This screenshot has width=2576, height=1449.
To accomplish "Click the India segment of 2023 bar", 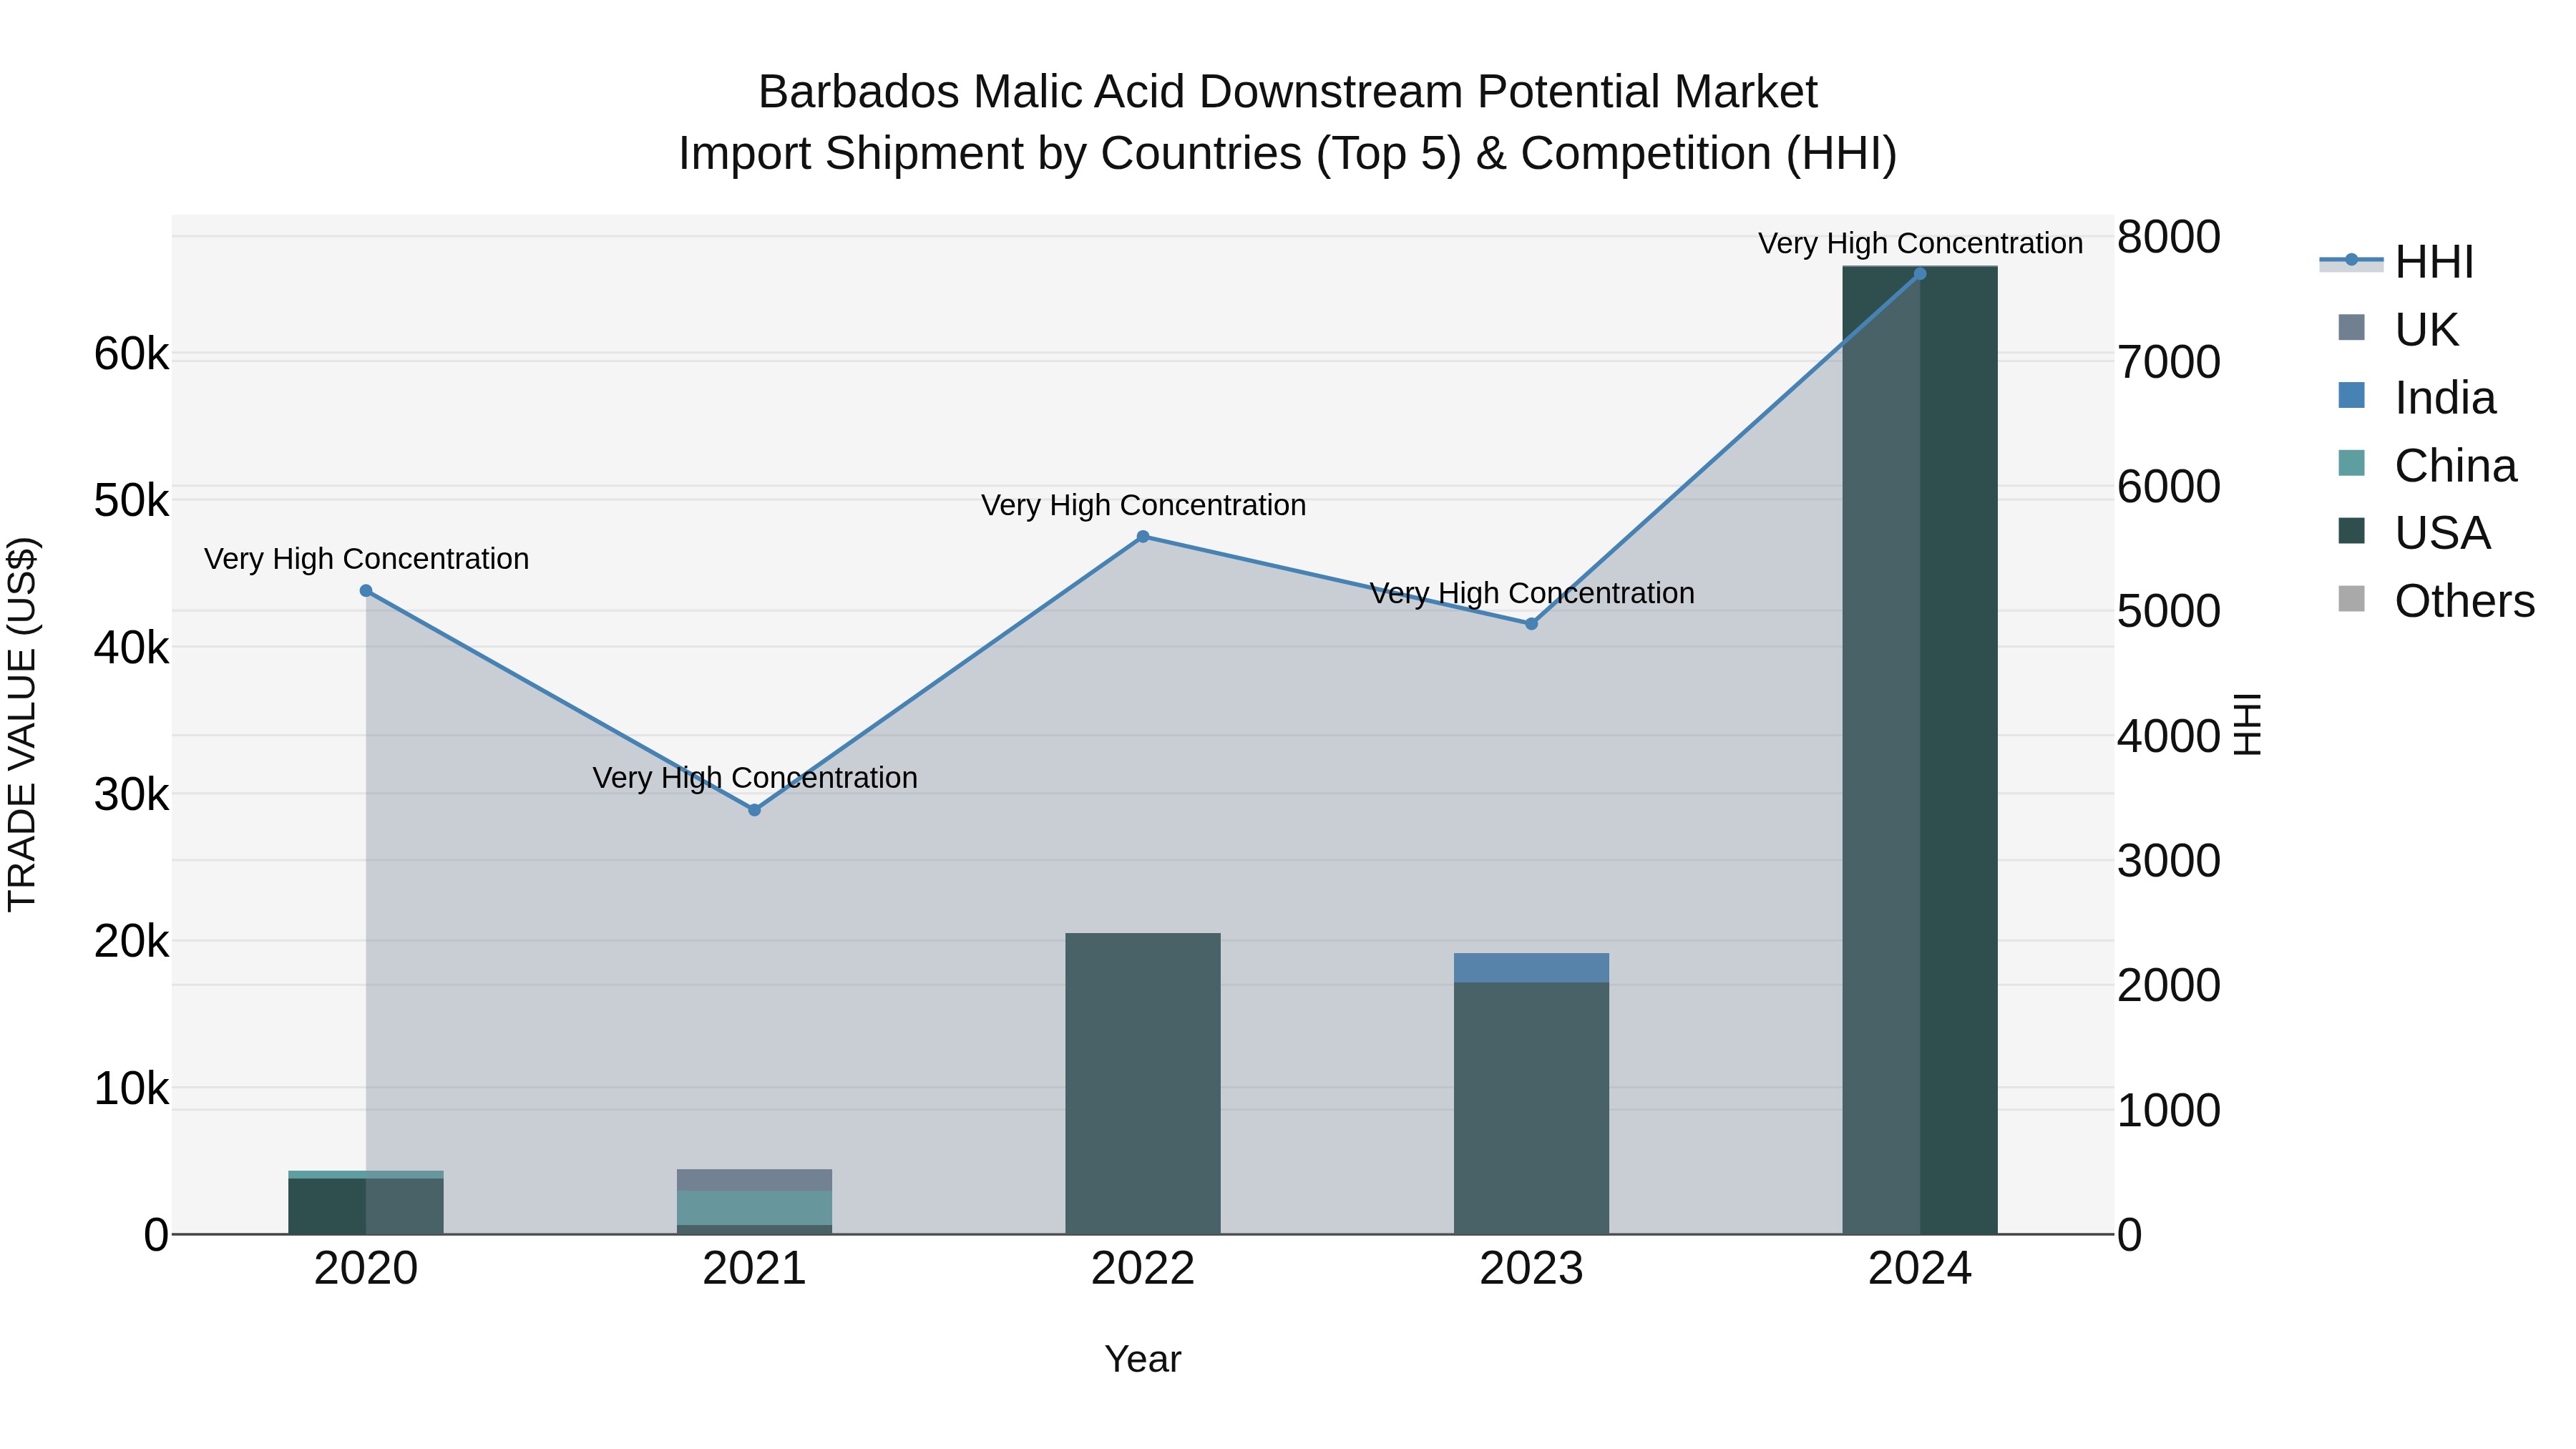I will (x=1531, y=968).
